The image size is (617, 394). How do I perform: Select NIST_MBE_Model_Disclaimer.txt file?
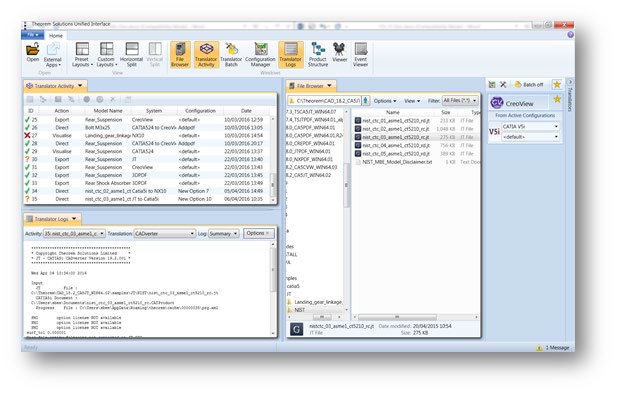pos(416,162)
